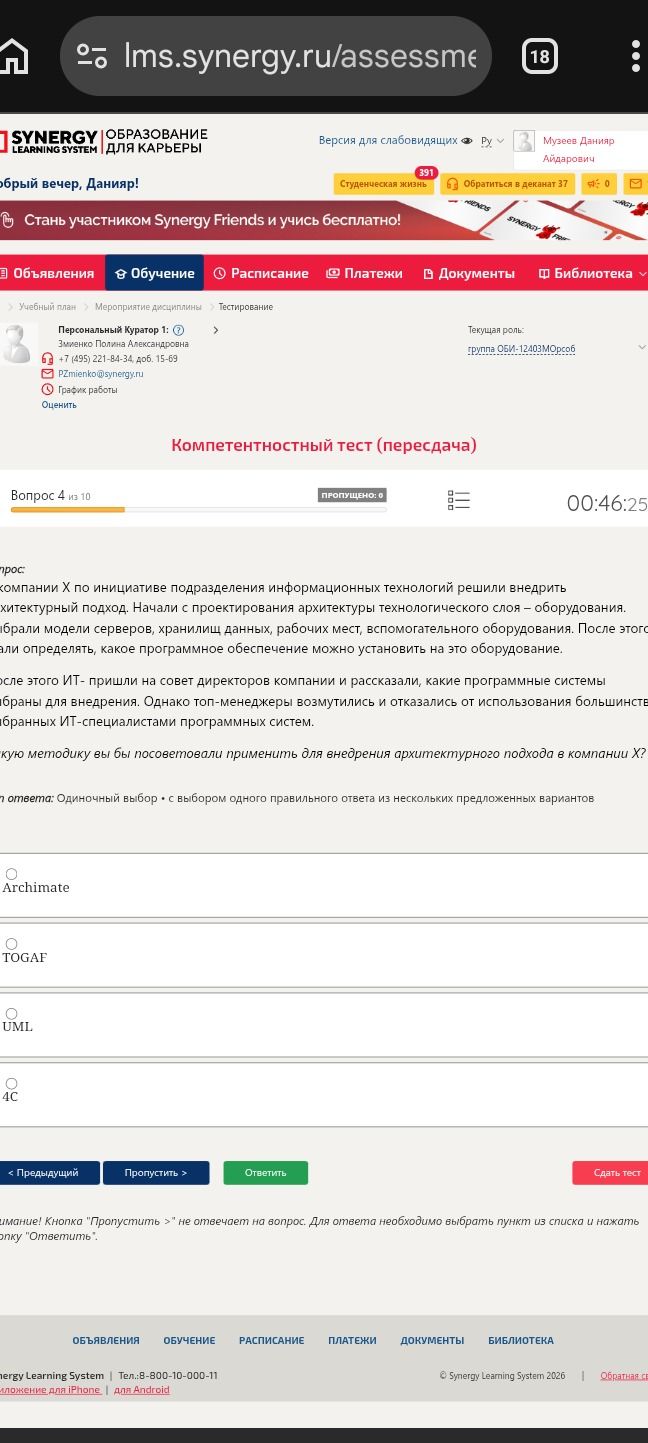Click the curator info question mark icon
Viewport: 648px width, 1443px height.
click(x=178, y=330)
